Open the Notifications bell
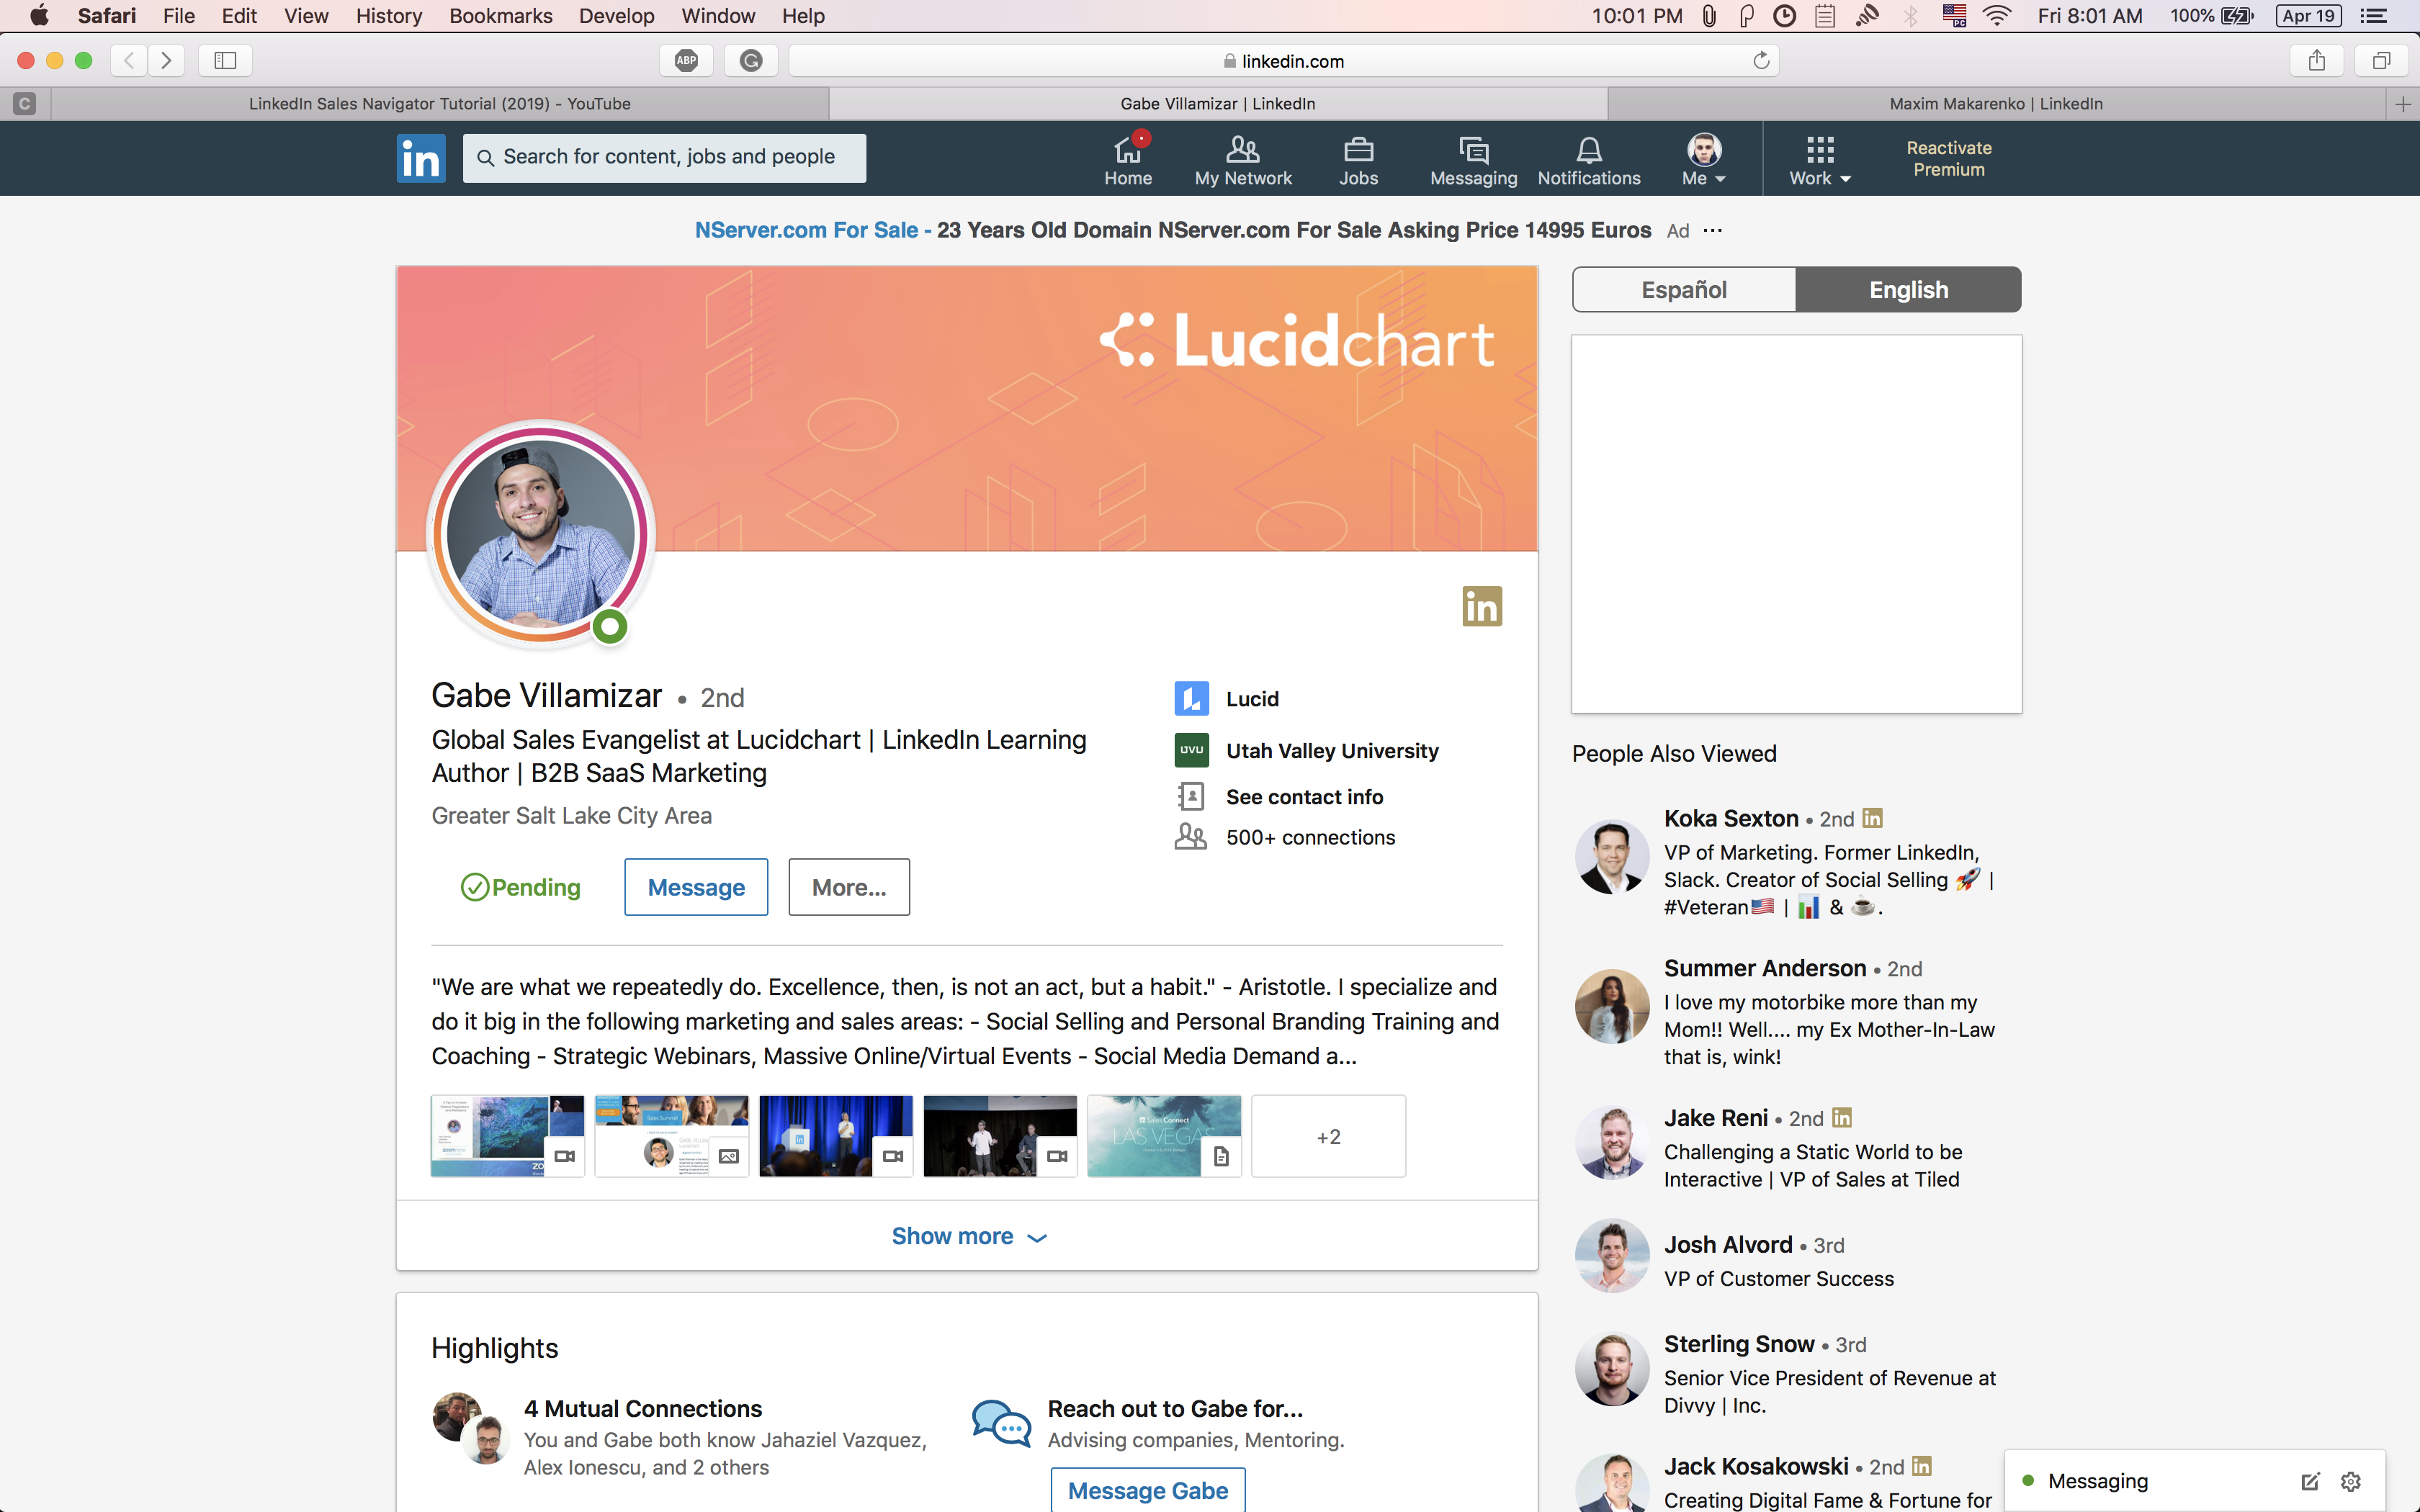 1588,160
